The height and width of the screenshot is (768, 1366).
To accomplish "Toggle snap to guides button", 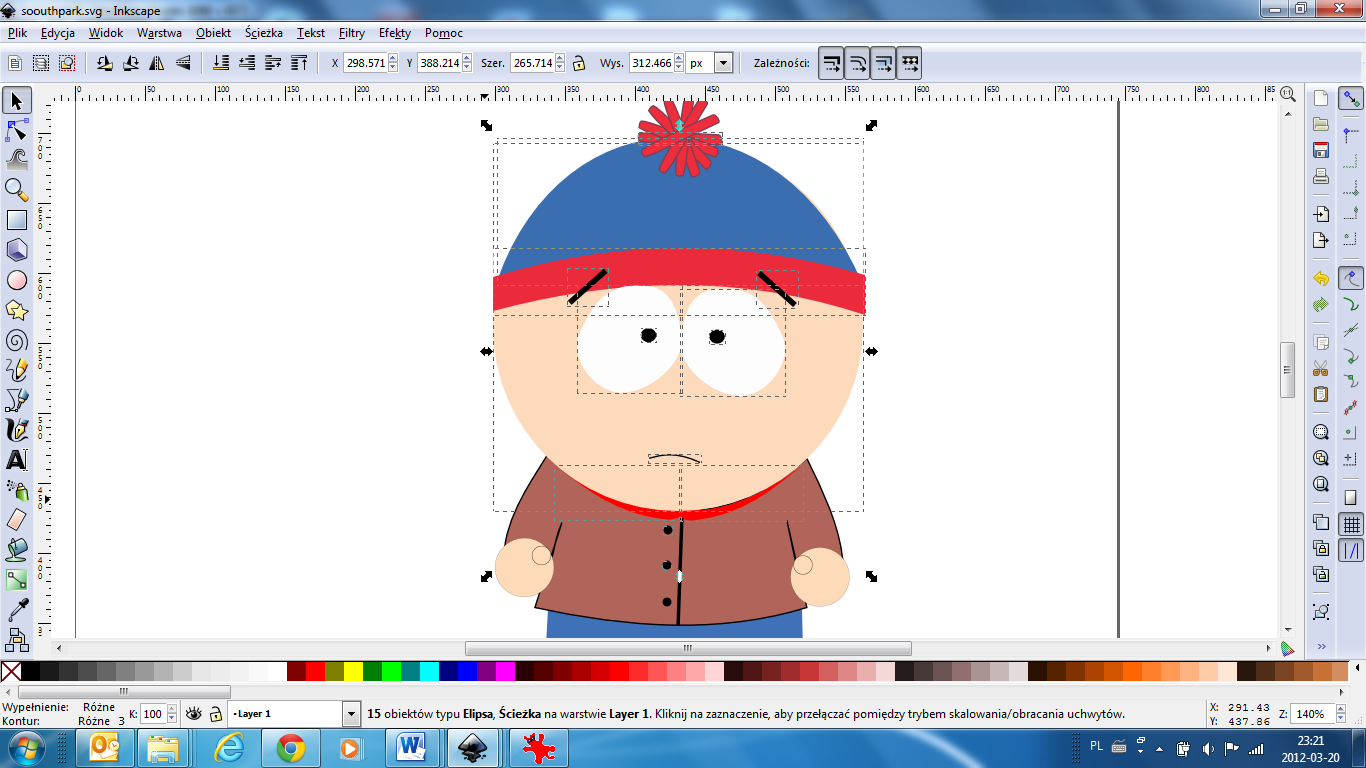I will pyautogui.click(x=1351, y=550).
